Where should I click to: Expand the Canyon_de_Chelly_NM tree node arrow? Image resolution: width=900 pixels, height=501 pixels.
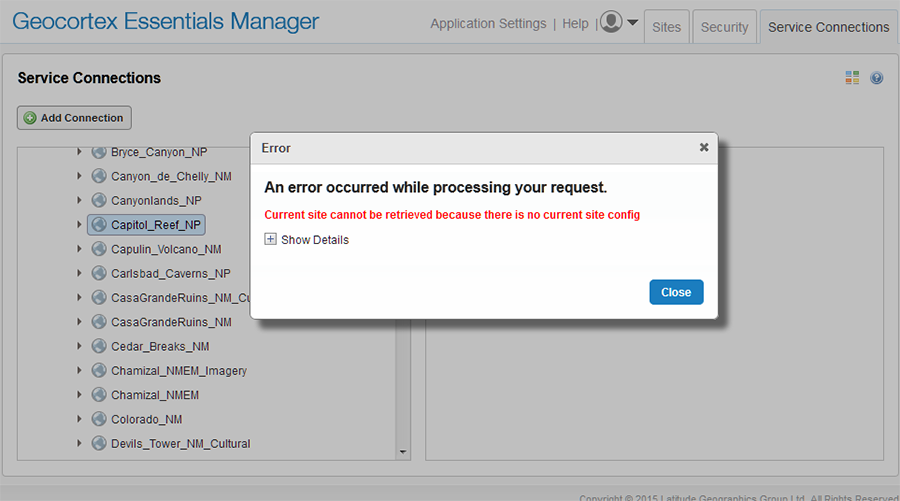79,176
